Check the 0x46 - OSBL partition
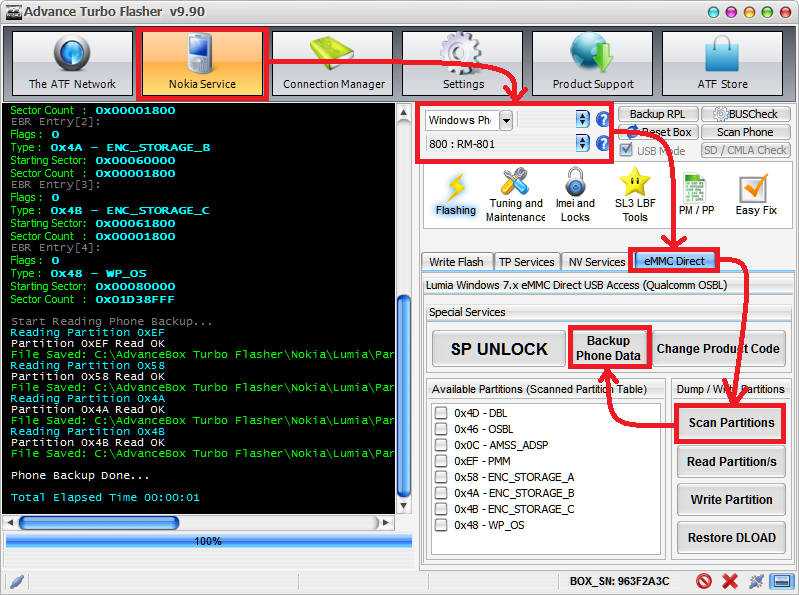 pos(441,429)
